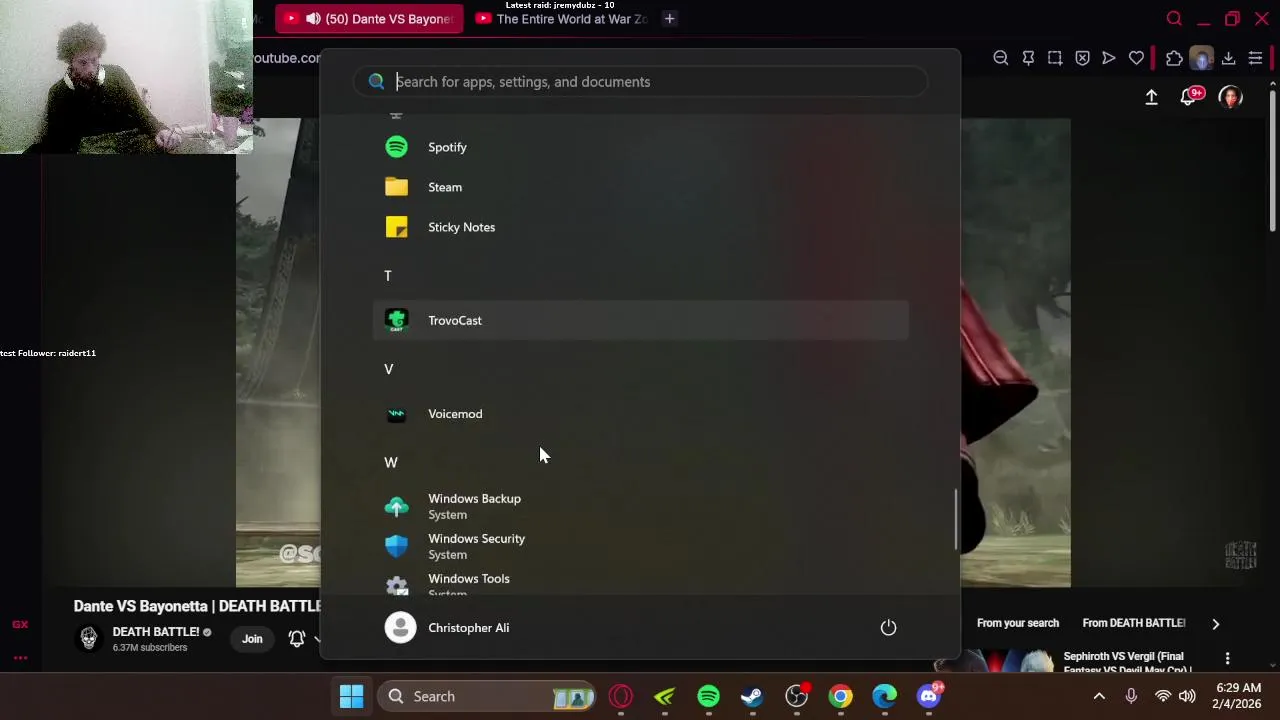Viewport: 1280px width, 720px height.
Task: Open OBS Studio from the taskbar
Action: click(797, 696)
